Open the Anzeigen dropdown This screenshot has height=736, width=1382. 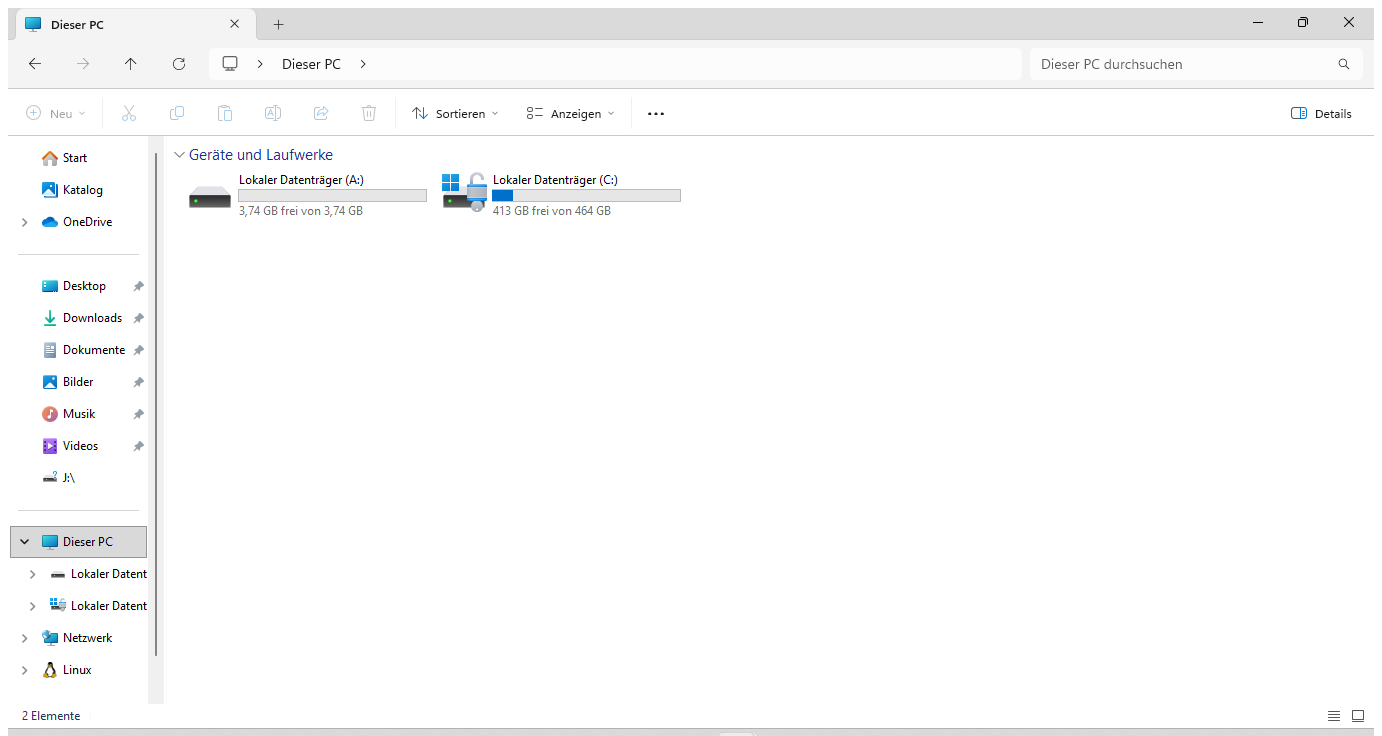coord(569,113)
